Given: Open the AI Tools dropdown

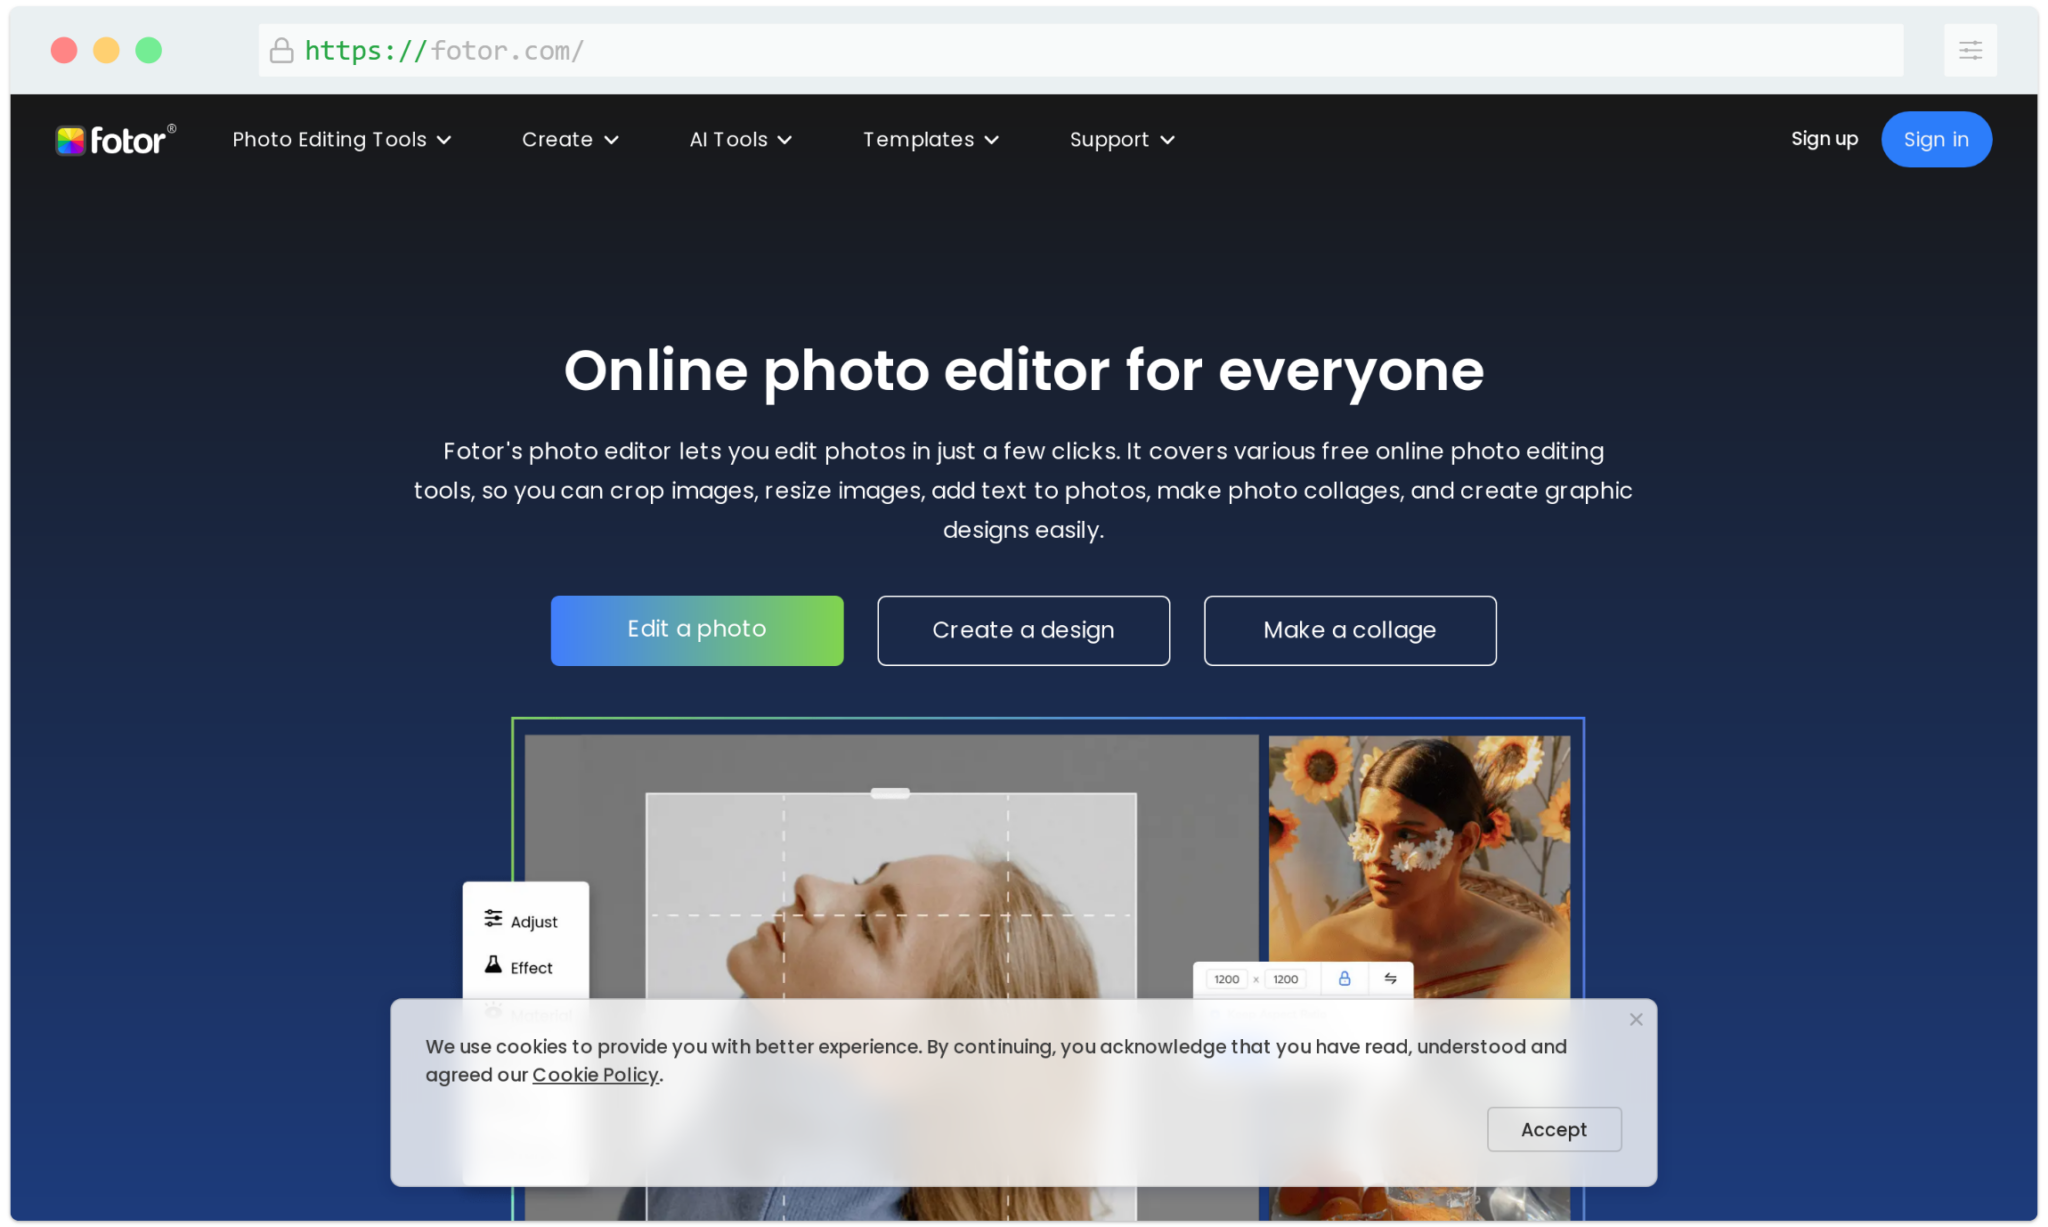Looking at the screenshot, I should coord(740,140).
